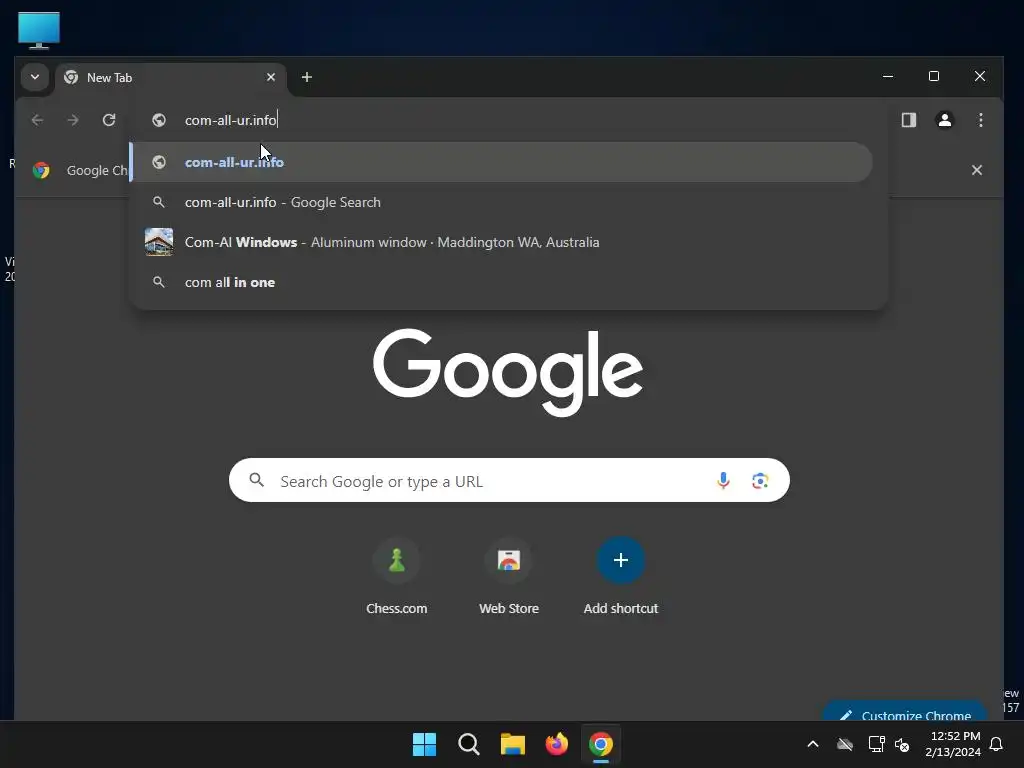Click the desktop computer icon
Viewport: 1024px width, 768px height.
39,30
